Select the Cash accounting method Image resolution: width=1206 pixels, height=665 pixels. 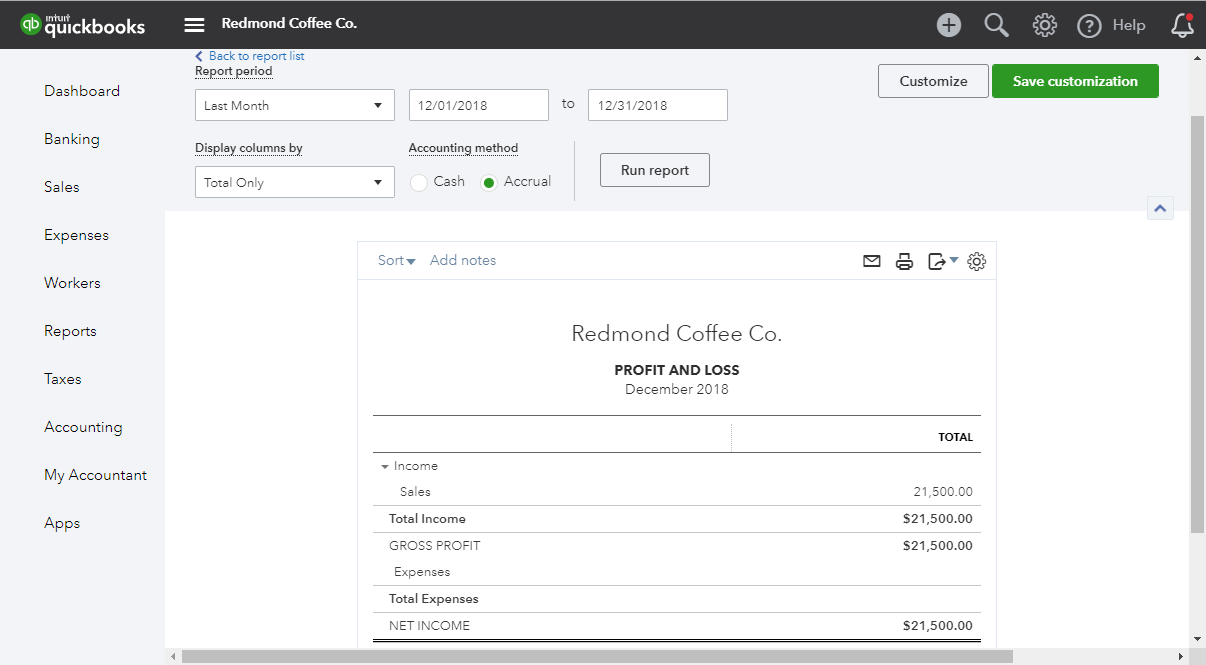point(419,182)
